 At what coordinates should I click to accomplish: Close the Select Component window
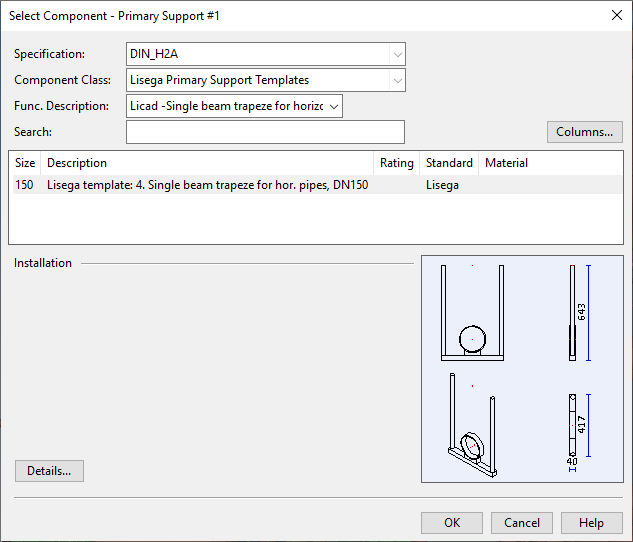[x=615, y=16]
